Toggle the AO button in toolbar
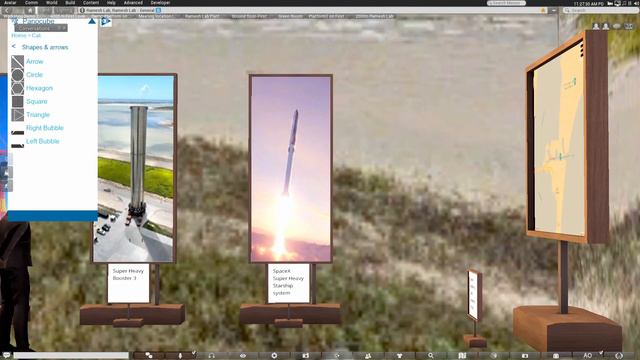 (587, 356)
